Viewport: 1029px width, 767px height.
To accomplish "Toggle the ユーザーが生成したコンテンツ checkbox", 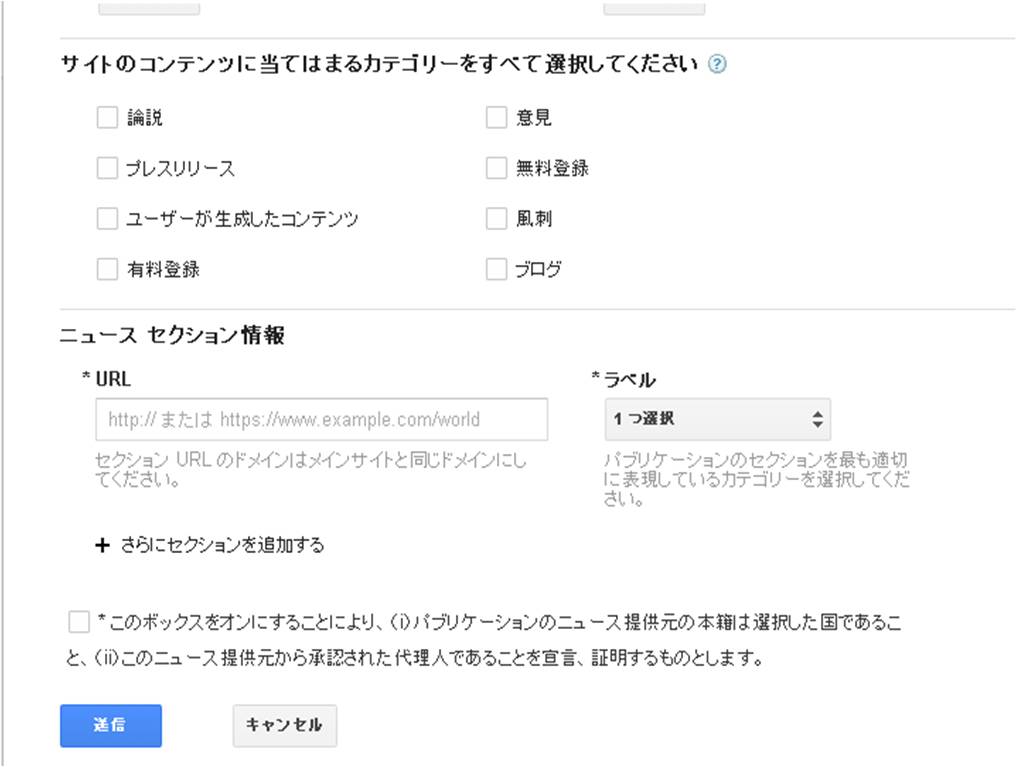I will [107, 219].
